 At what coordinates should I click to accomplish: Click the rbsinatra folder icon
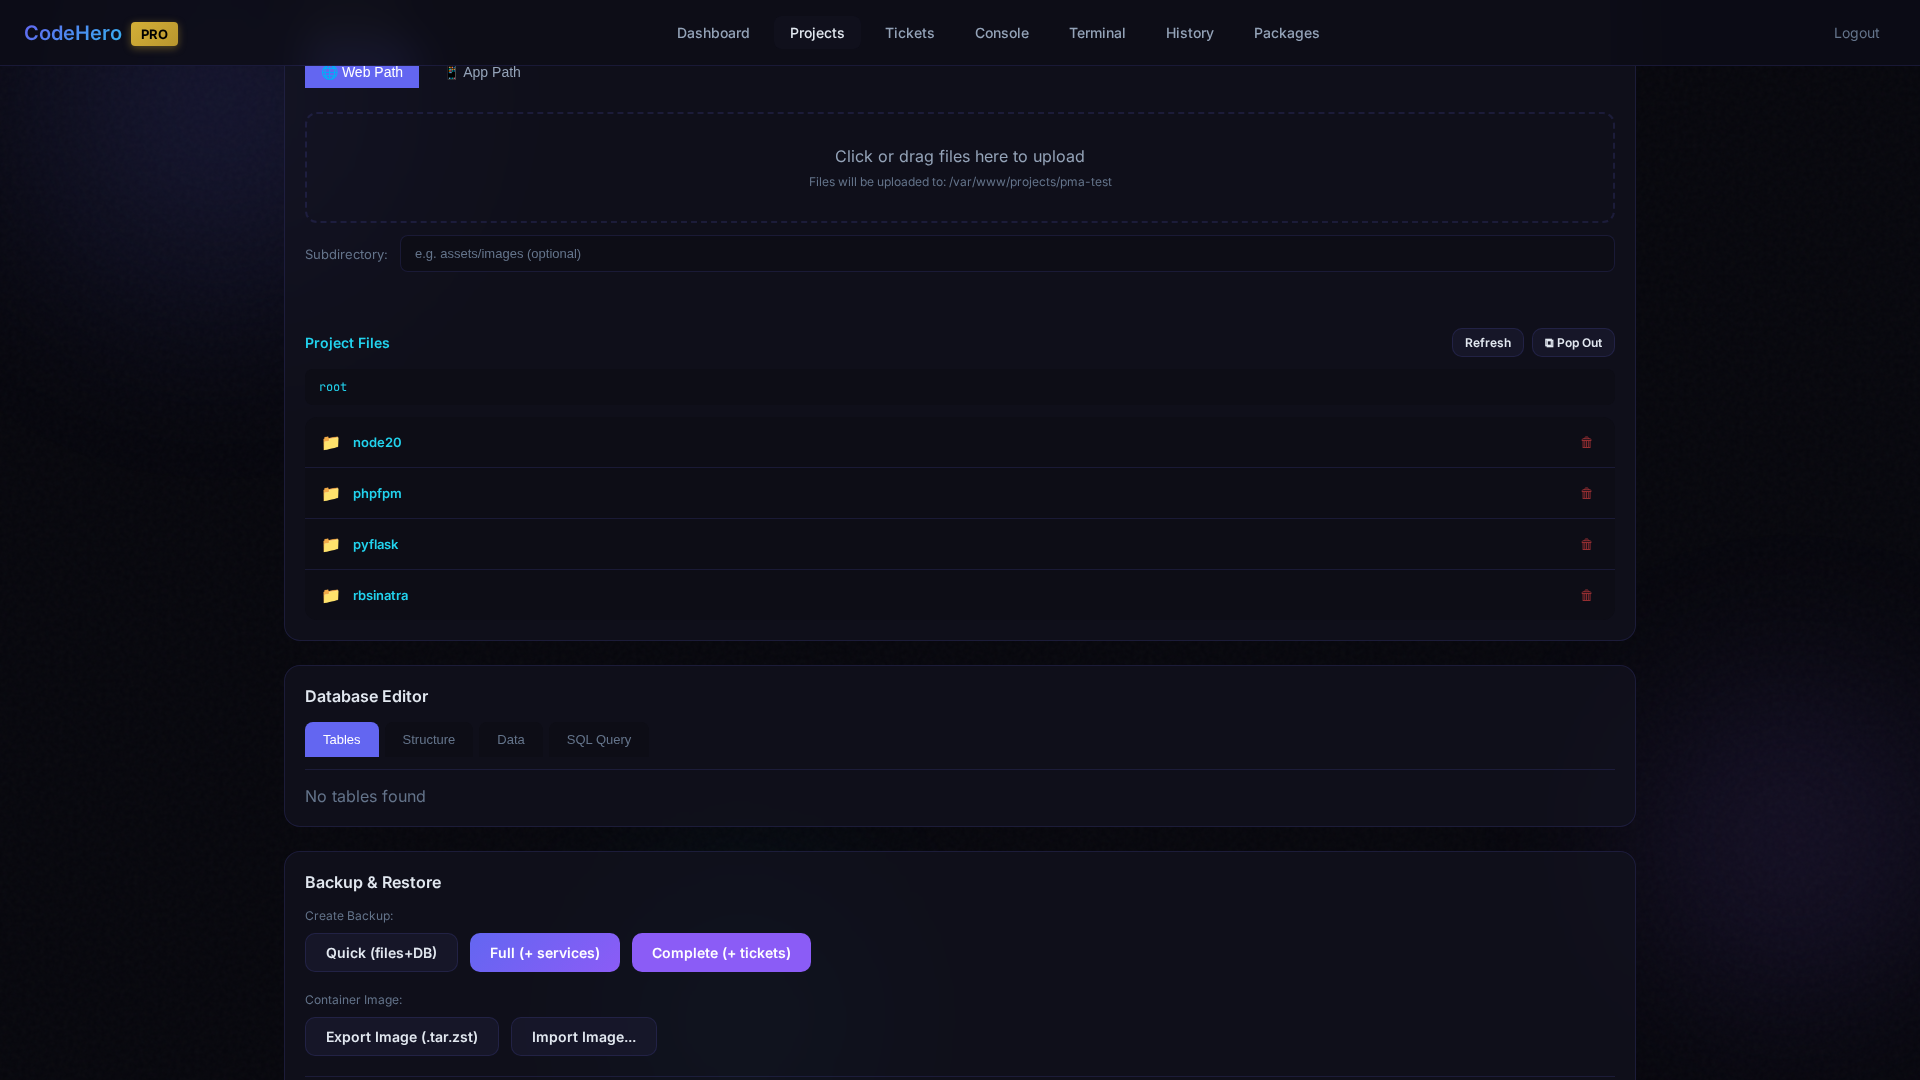tap(331, 595)
